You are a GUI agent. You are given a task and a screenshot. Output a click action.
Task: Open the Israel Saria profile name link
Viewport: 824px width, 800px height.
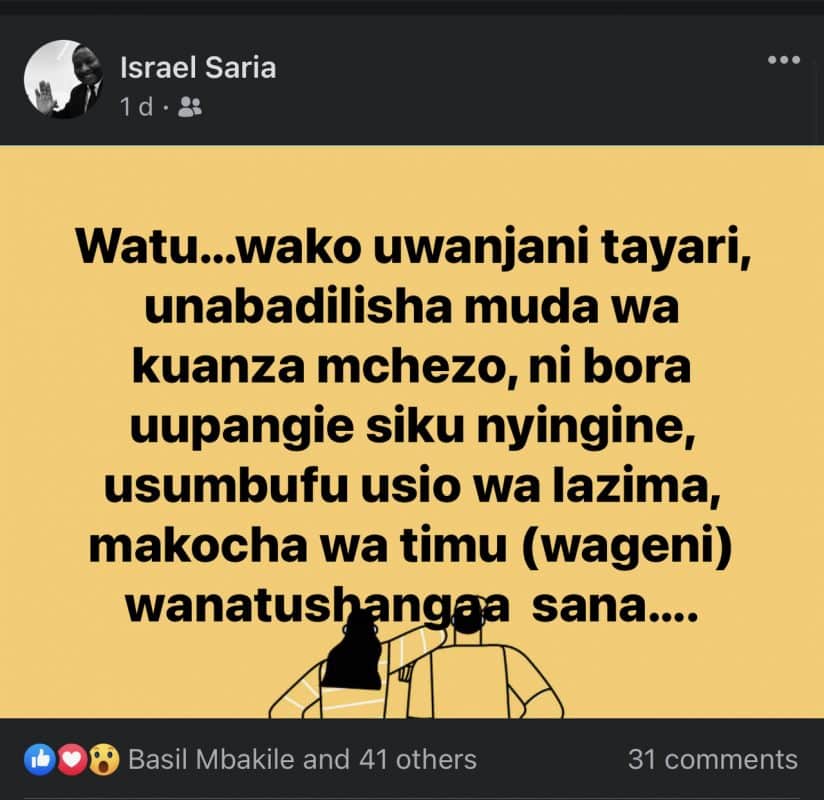click(198, 68)
